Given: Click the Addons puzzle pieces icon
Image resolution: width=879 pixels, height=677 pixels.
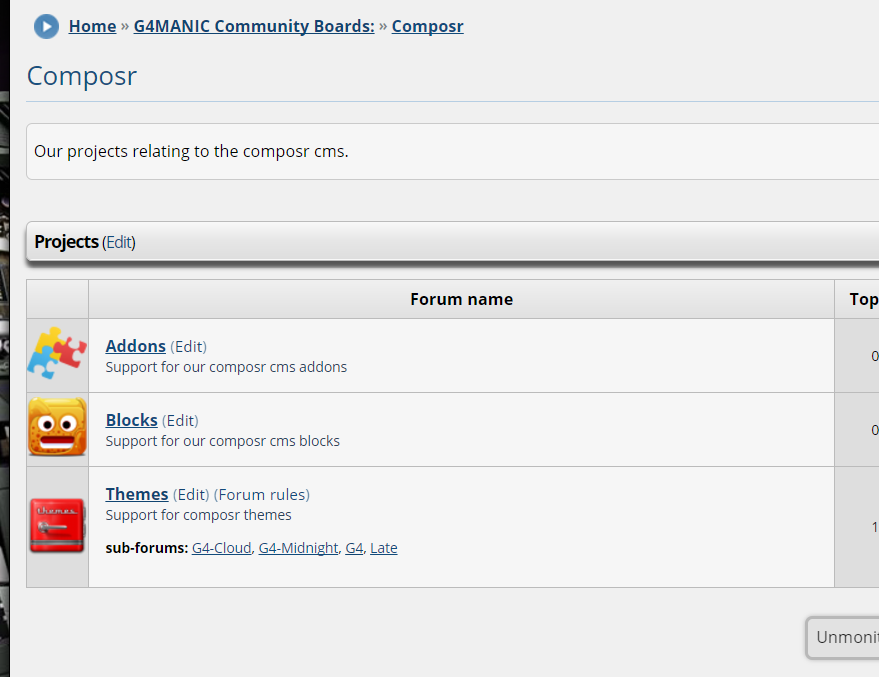Looking at the screenshot, I should coord(57,355).
